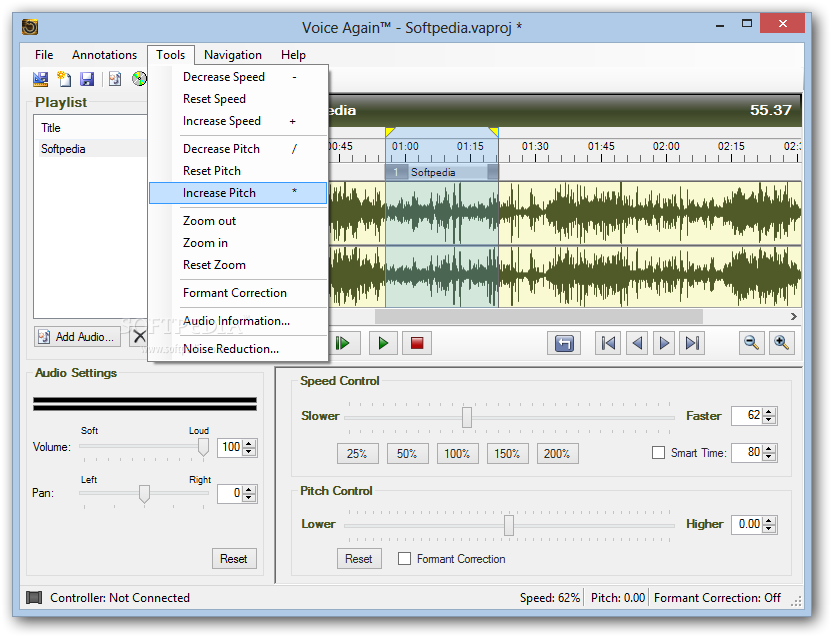Image resolution: width=832 pixels, height=637 pixels.
Task: Decrease speed value 62 with down stepper
Action: 769,419
